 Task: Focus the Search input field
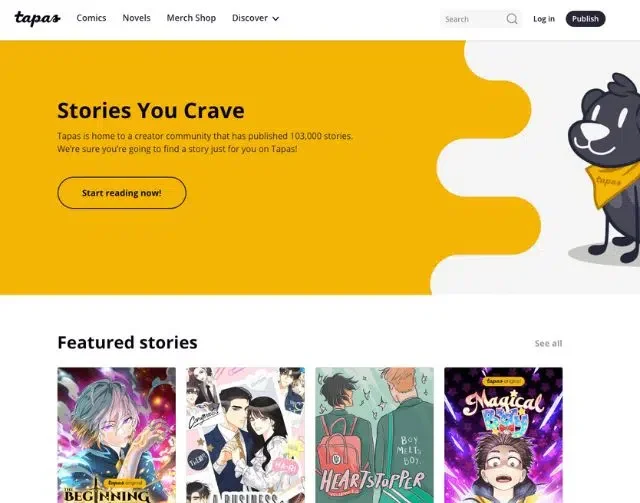tap(473, 19)
